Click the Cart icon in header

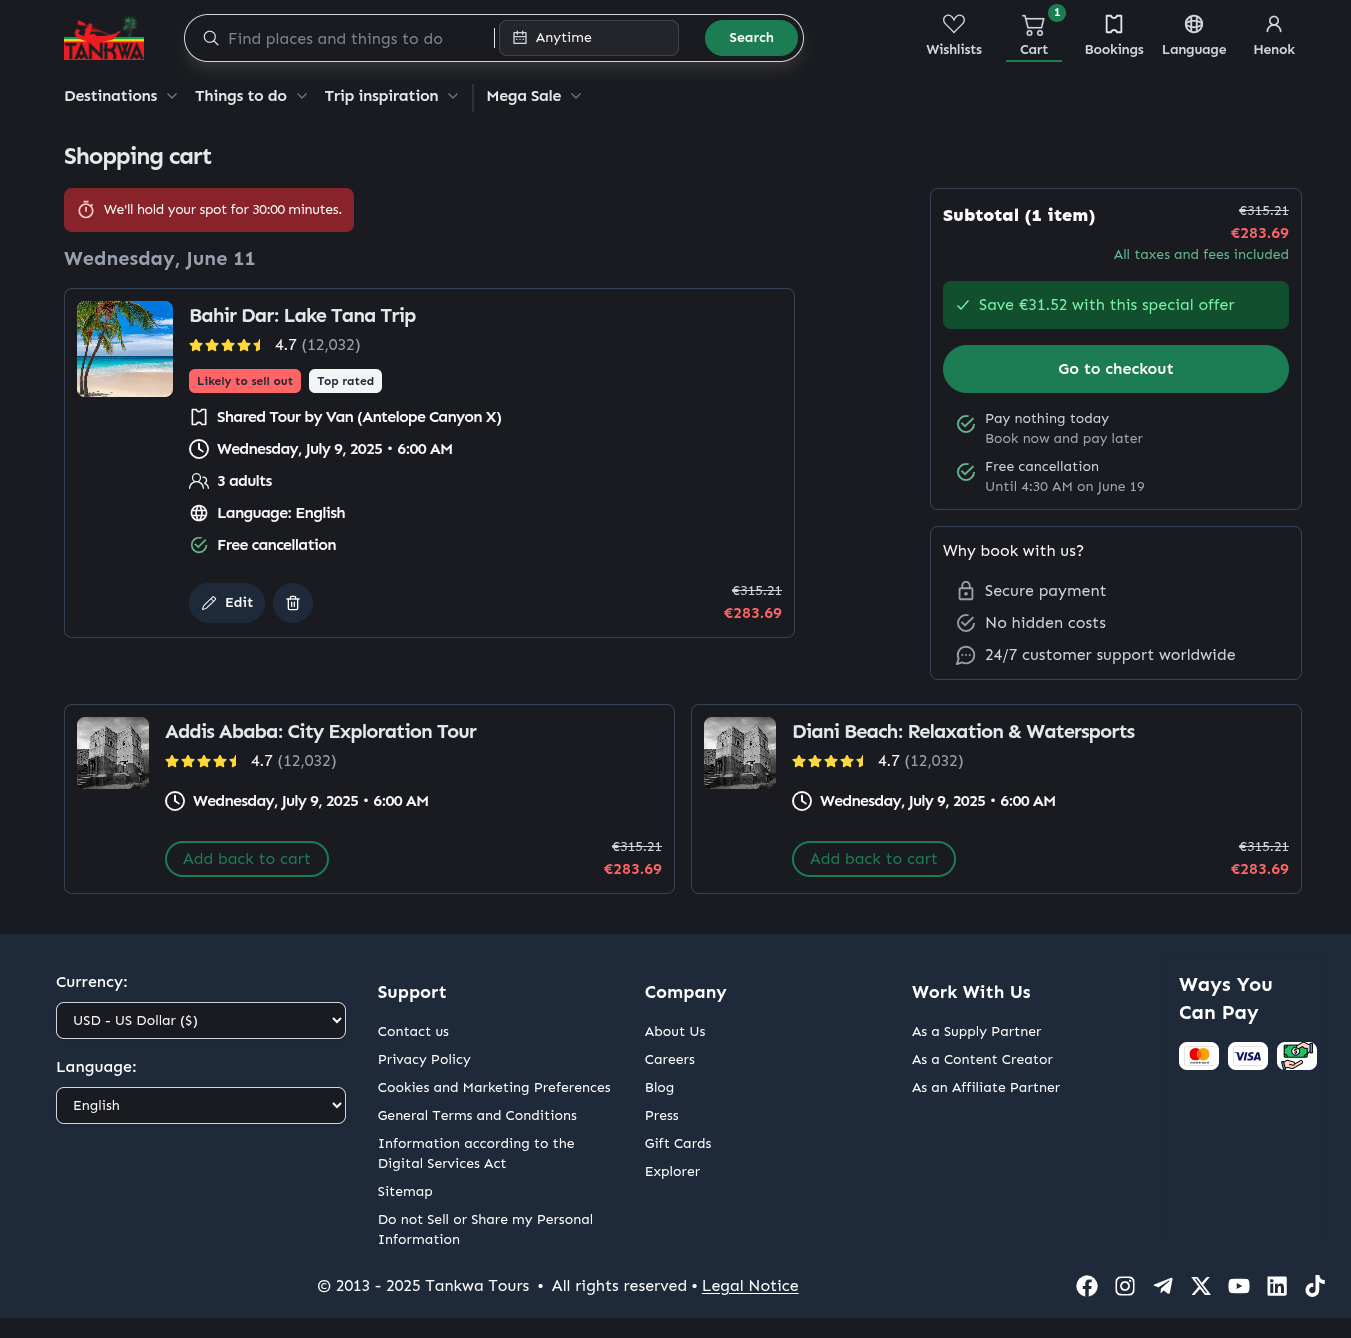1033,26
